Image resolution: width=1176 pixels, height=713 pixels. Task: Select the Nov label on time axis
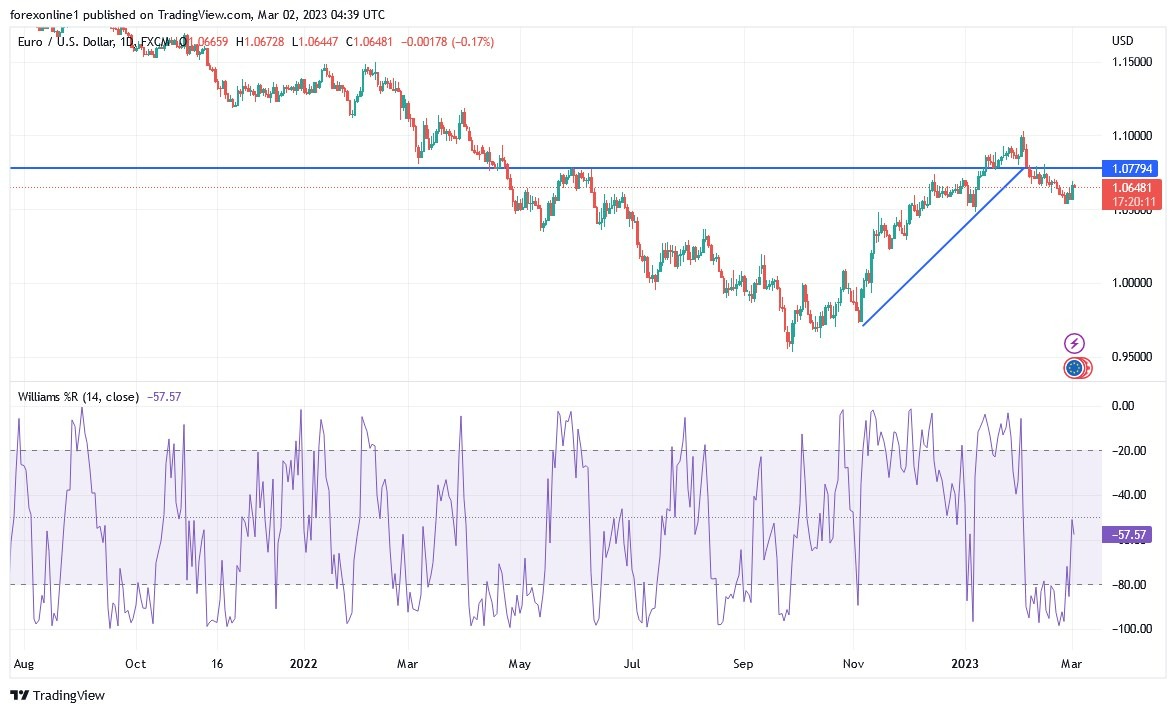click(x=852, y=663)
